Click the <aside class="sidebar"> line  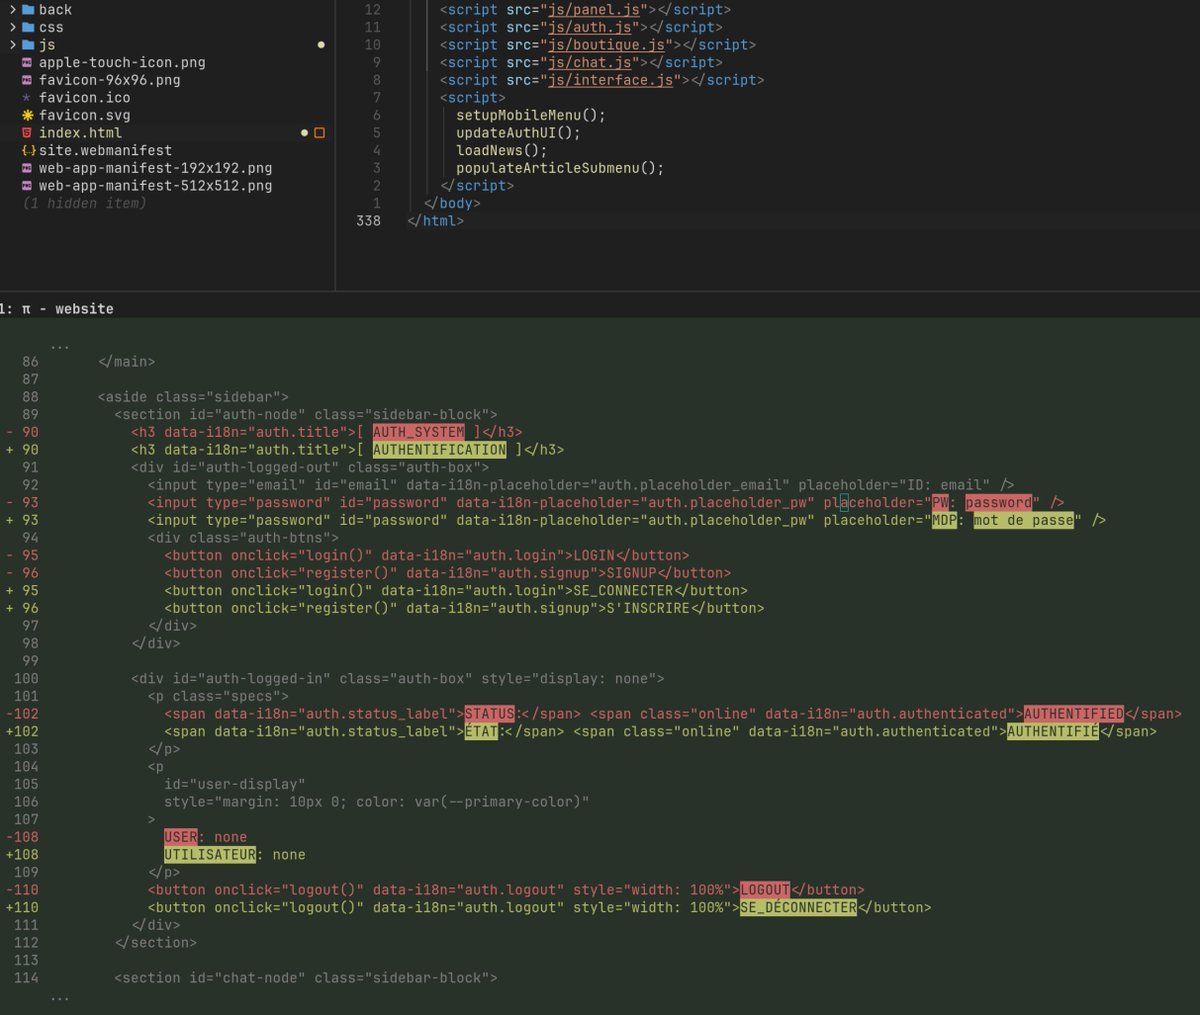(193, 397)
